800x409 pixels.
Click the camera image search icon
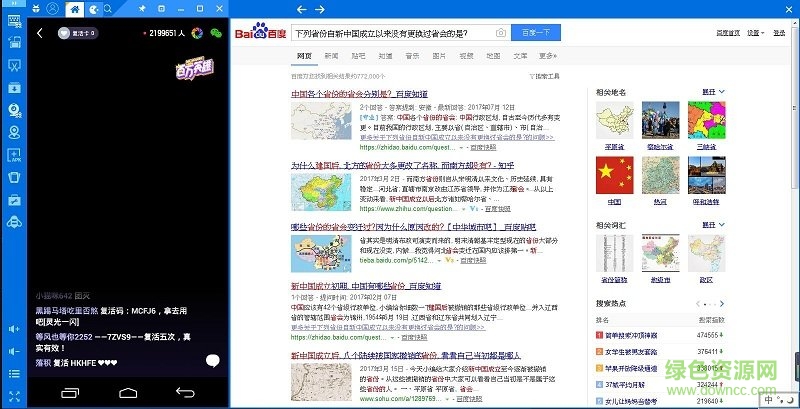point(500,33)
